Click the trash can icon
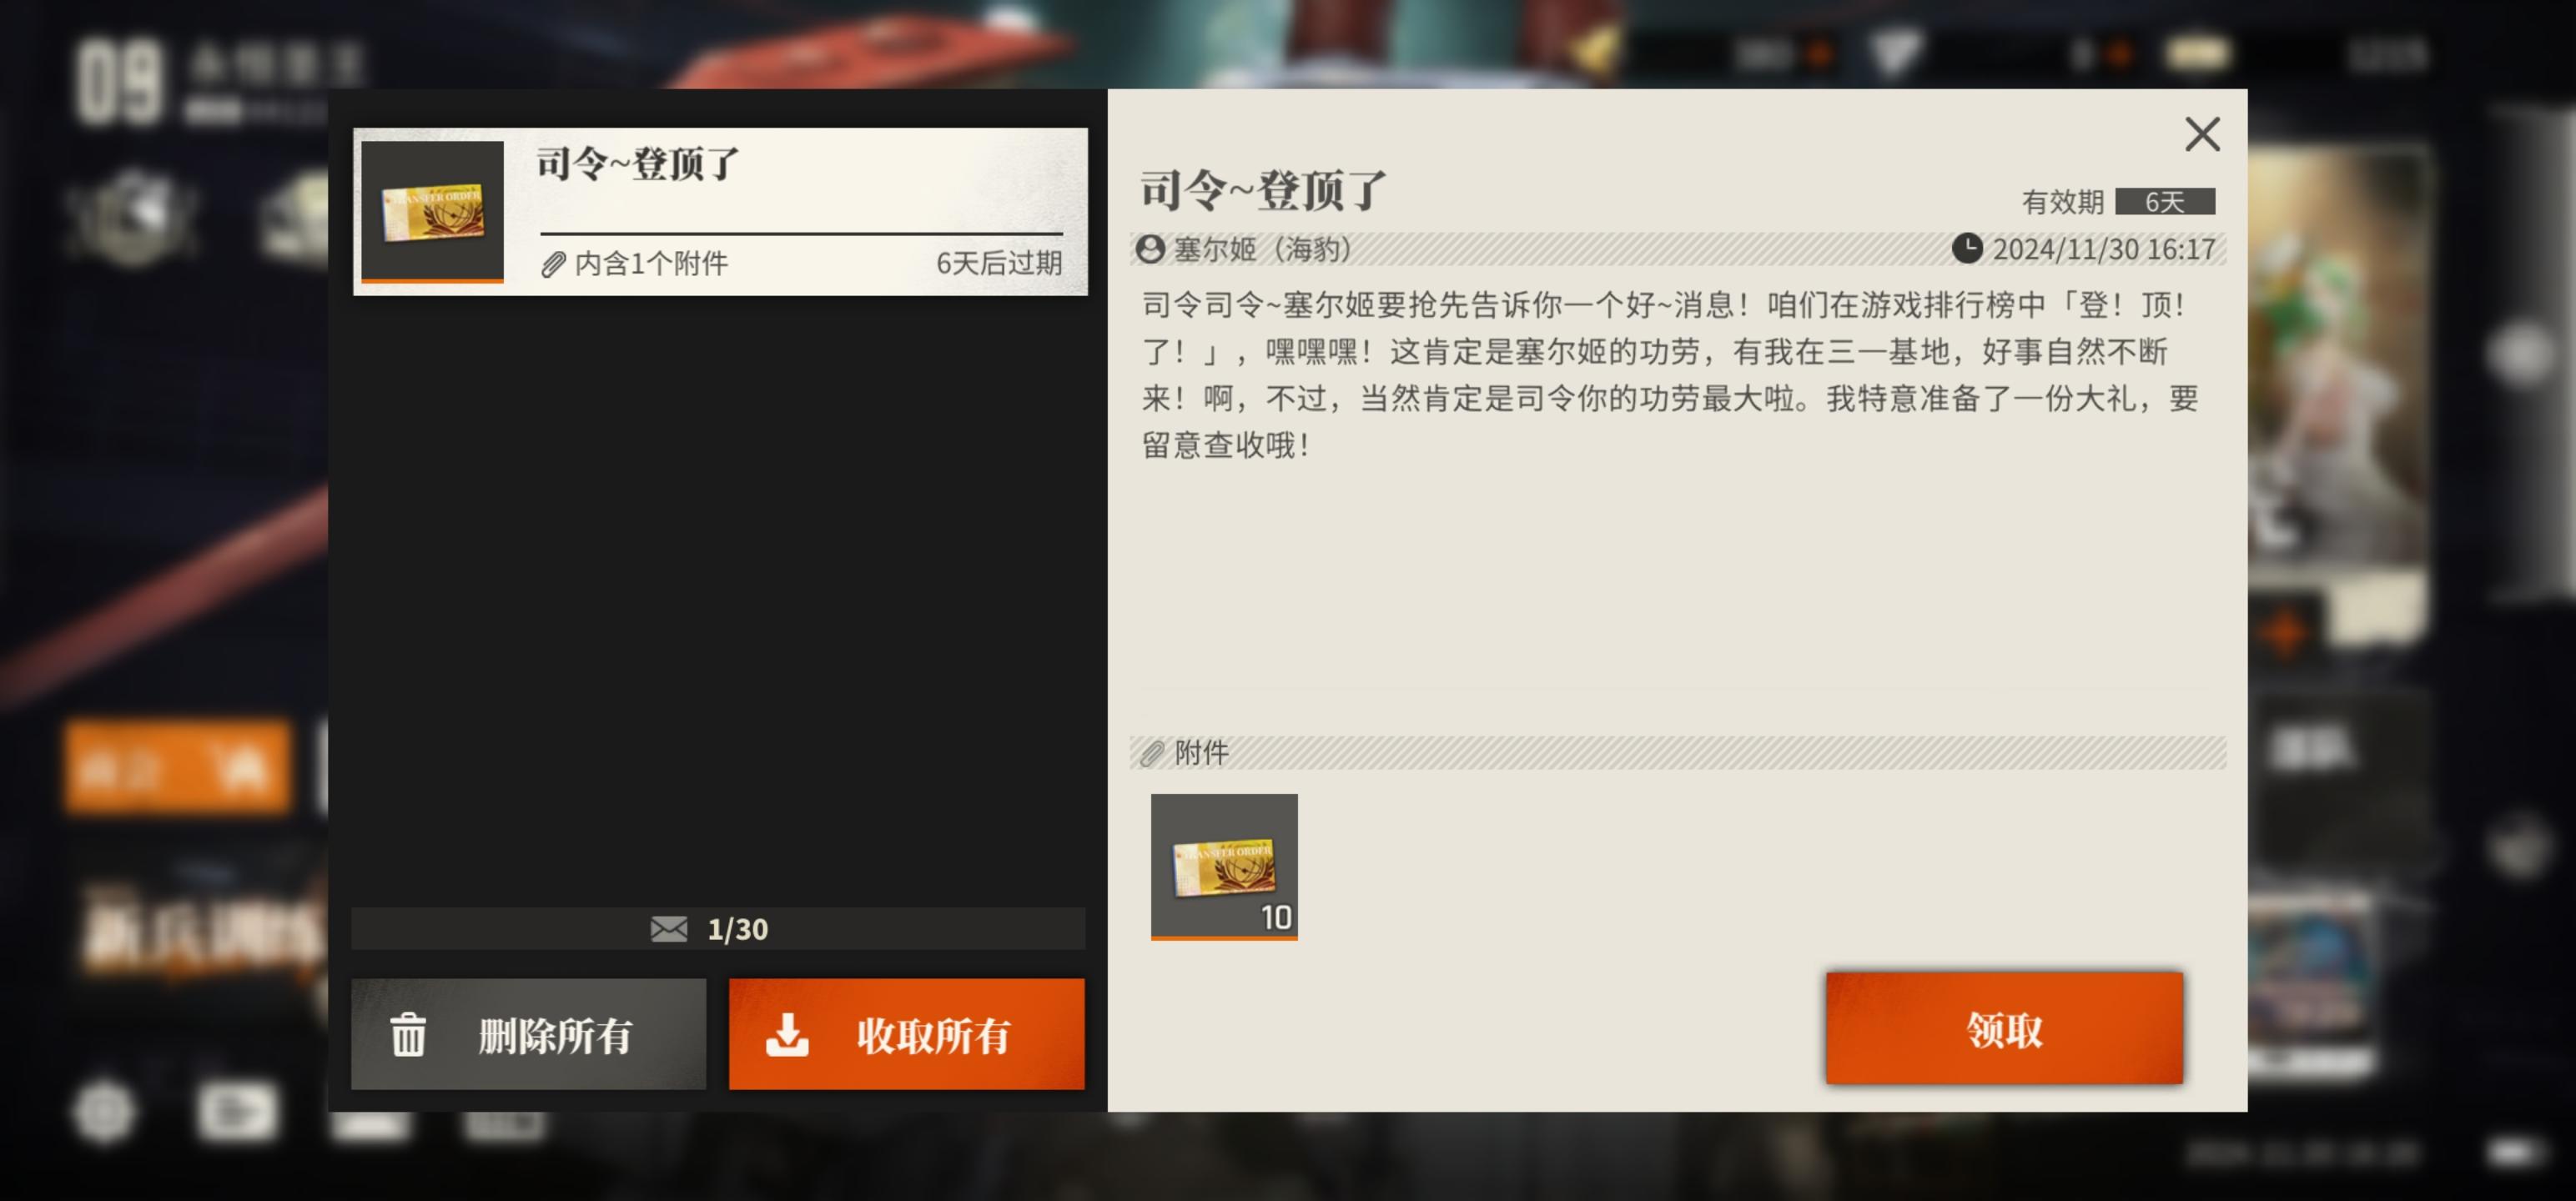 click(x=408, y=1034)
